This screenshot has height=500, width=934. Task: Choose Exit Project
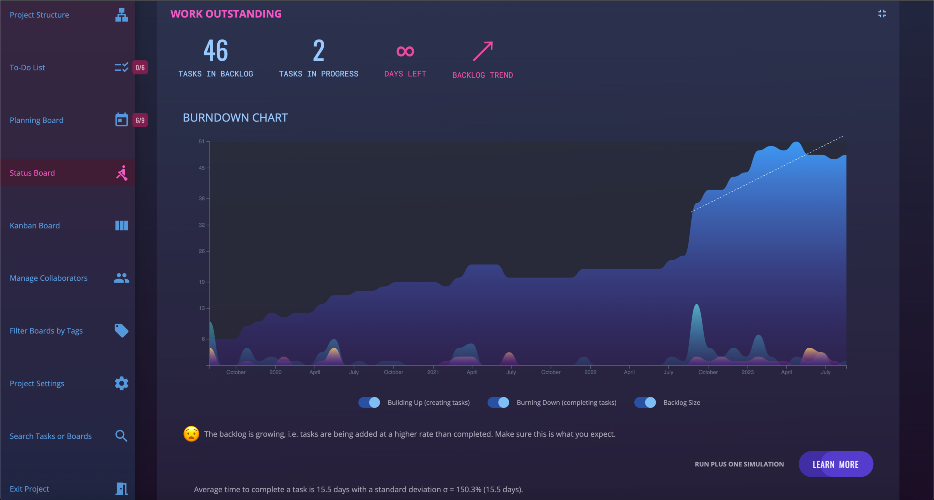point(29,489)
